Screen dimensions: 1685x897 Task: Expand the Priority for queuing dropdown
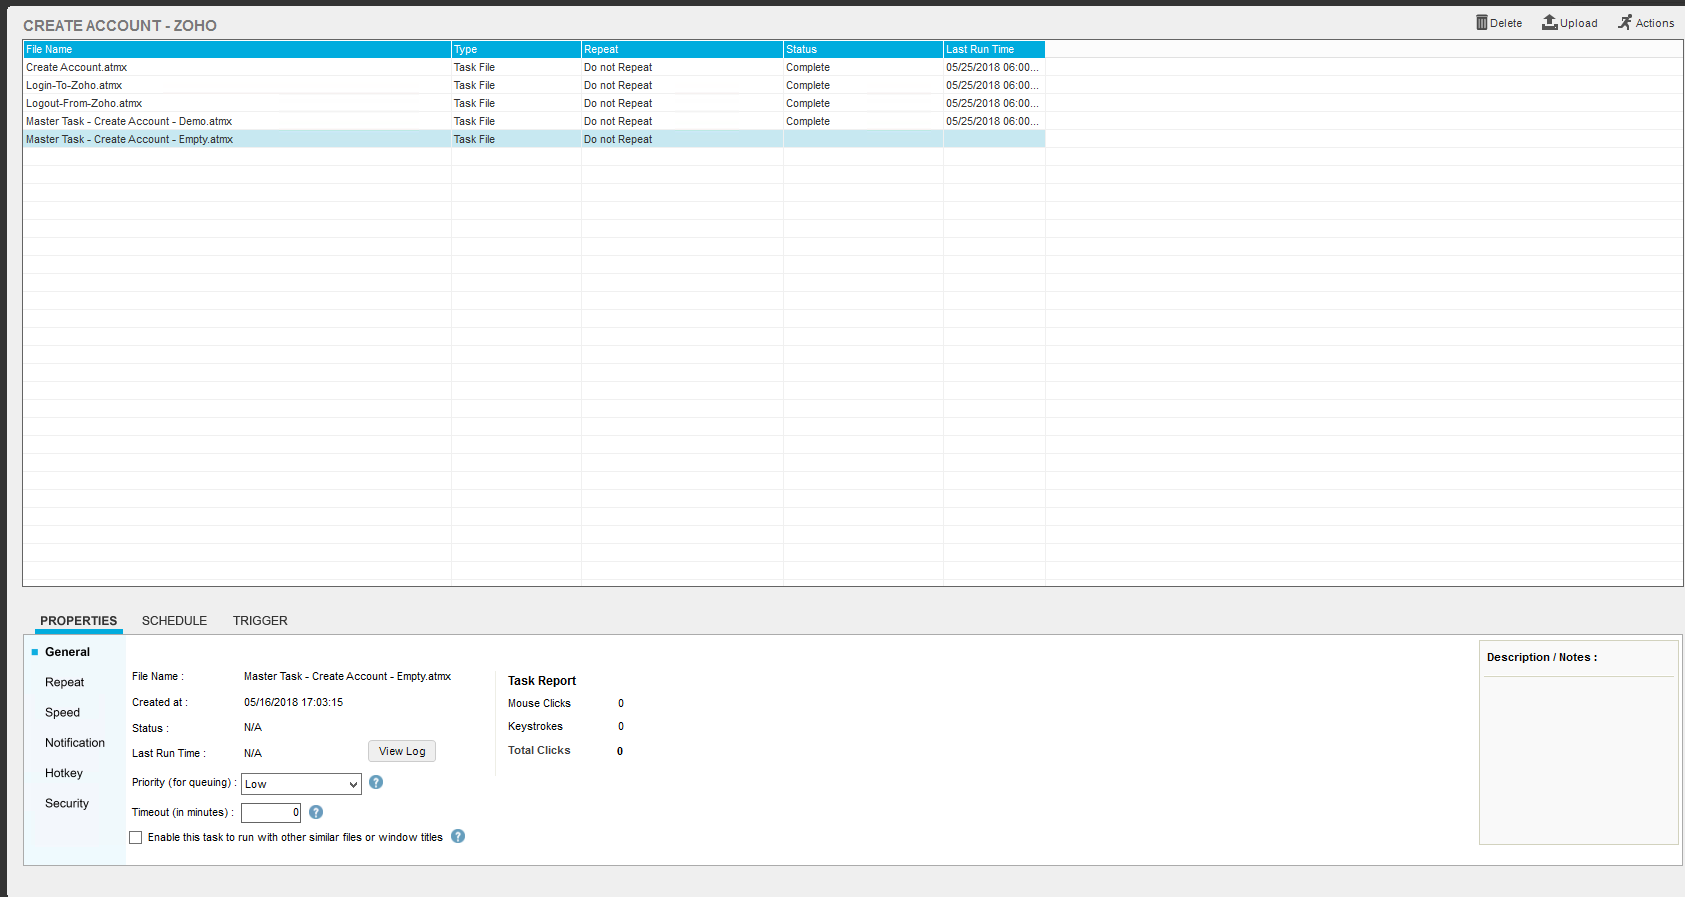point(301,784)
